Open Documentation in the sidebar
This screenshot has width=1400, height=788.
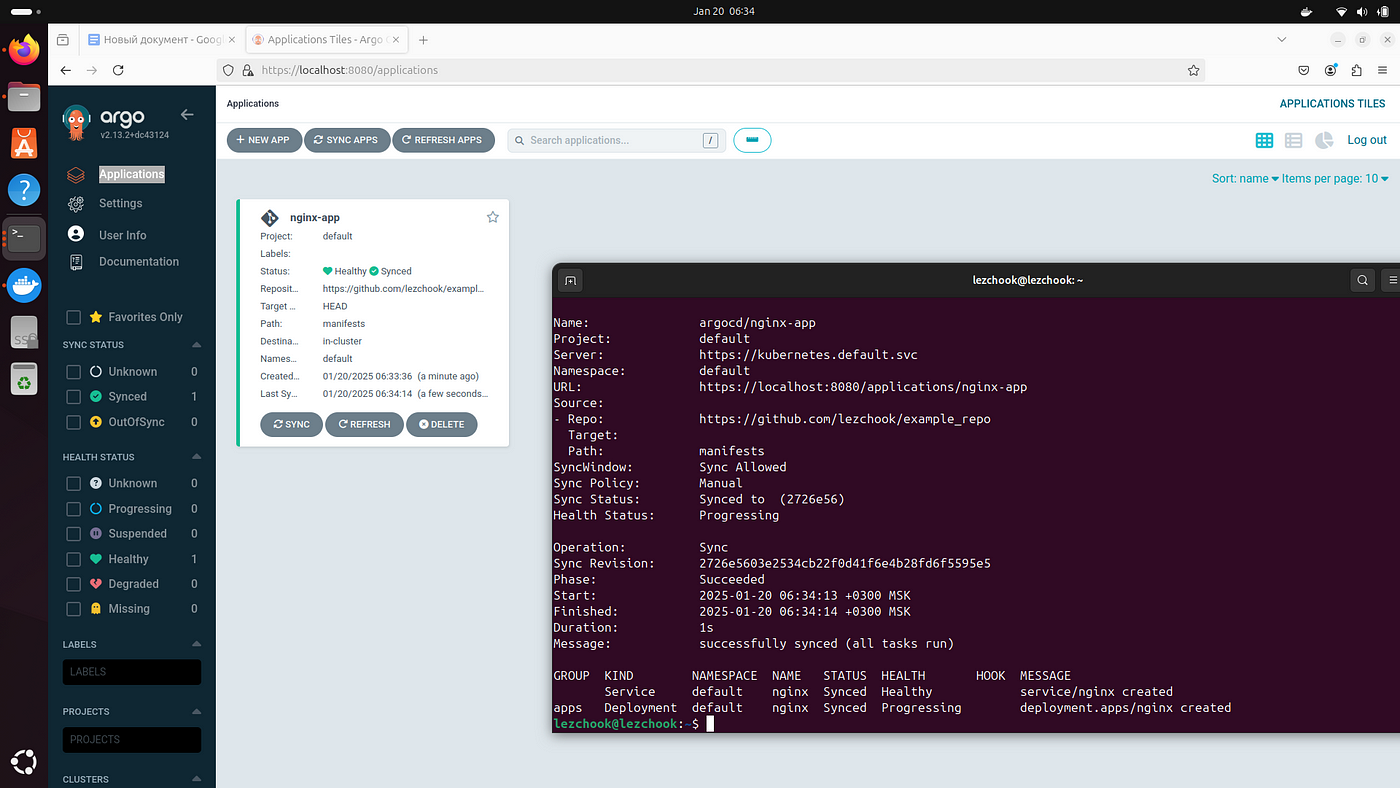coord(139,262)
